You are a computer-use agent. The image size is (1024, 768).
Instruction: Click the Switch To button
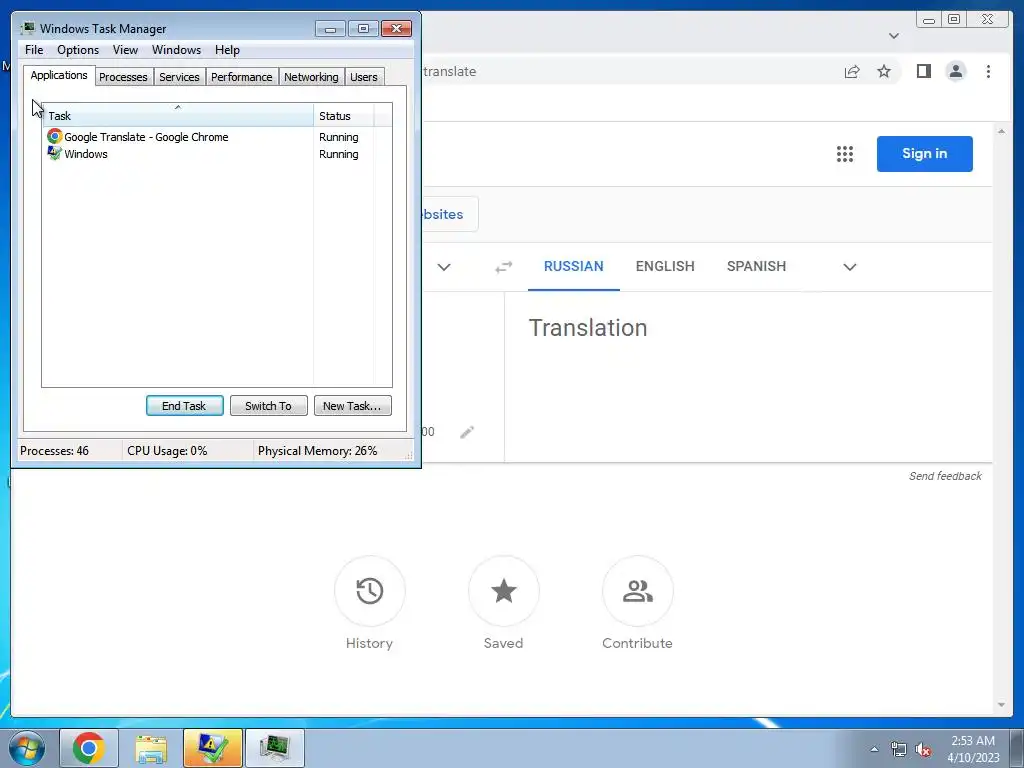point(268,406)
